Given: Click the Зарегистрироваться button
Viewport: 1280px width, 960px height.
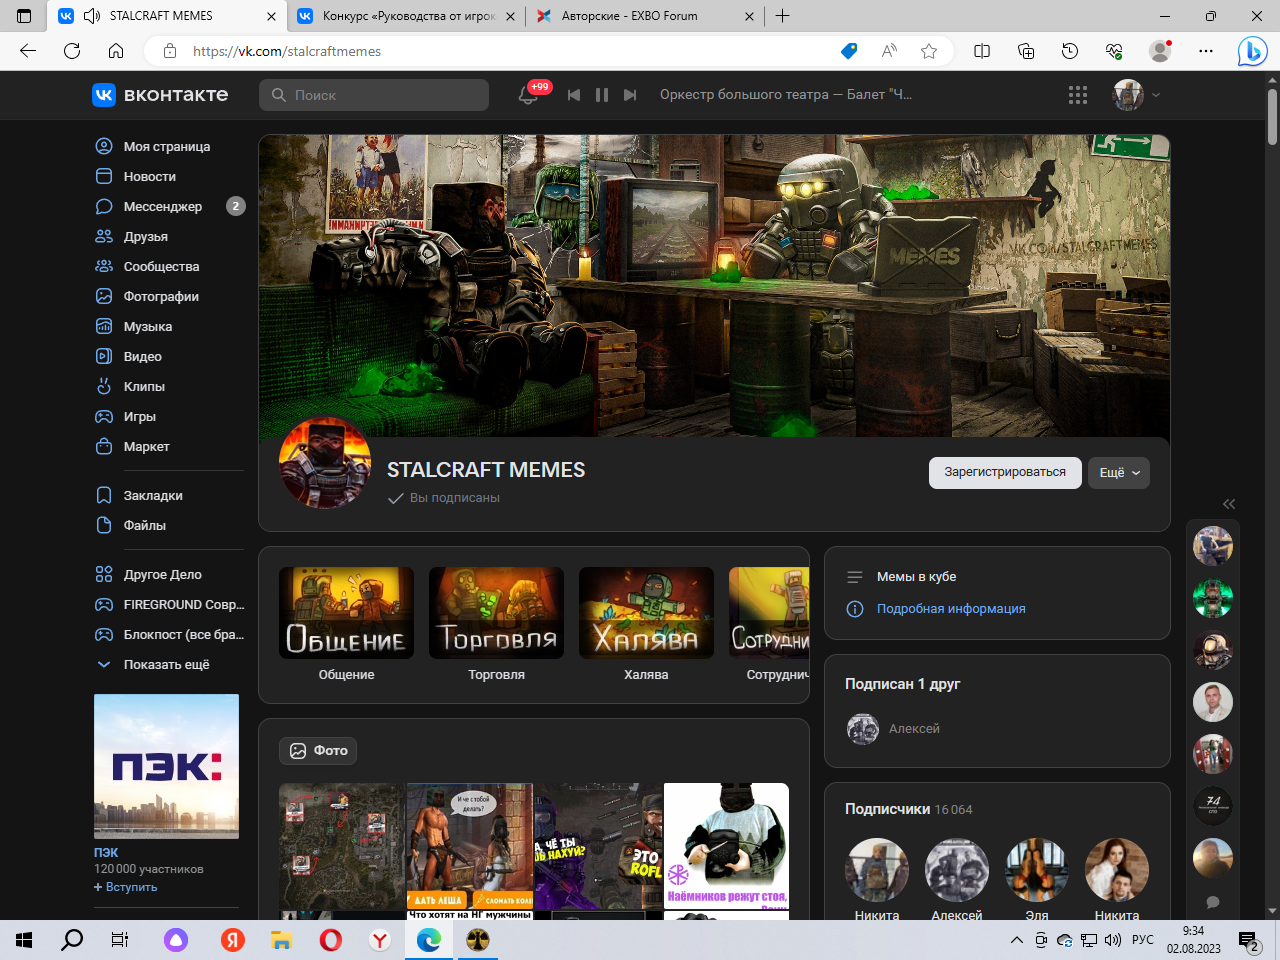Looking at the screenshot, I should (1005, 472).
